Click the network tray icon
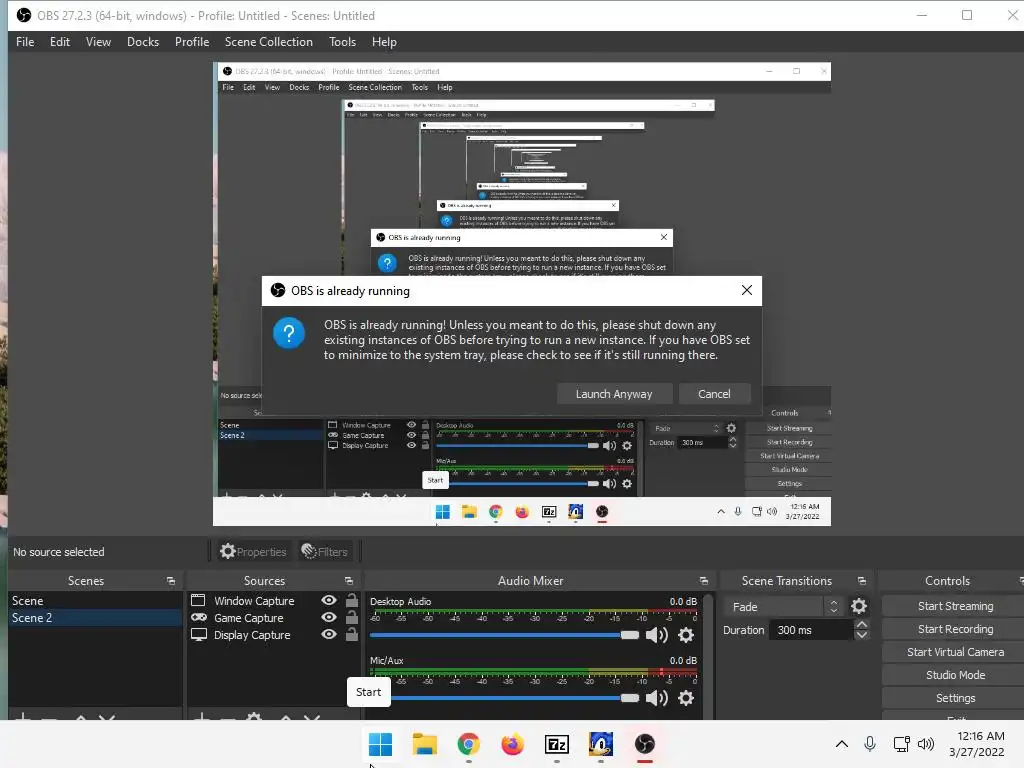1024x768 pixels. [x=901, y=744]
